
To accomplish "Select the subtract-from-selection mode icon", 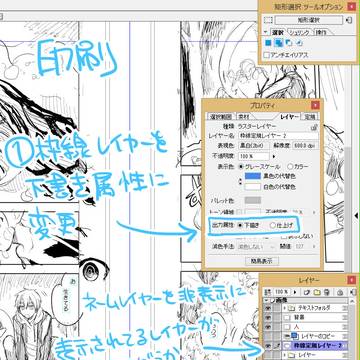I will point(289,43).
